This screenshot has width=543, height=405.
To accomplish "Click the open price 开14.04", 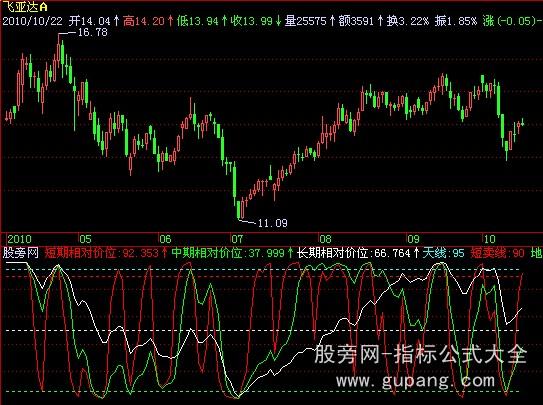I will coord(89,21).
